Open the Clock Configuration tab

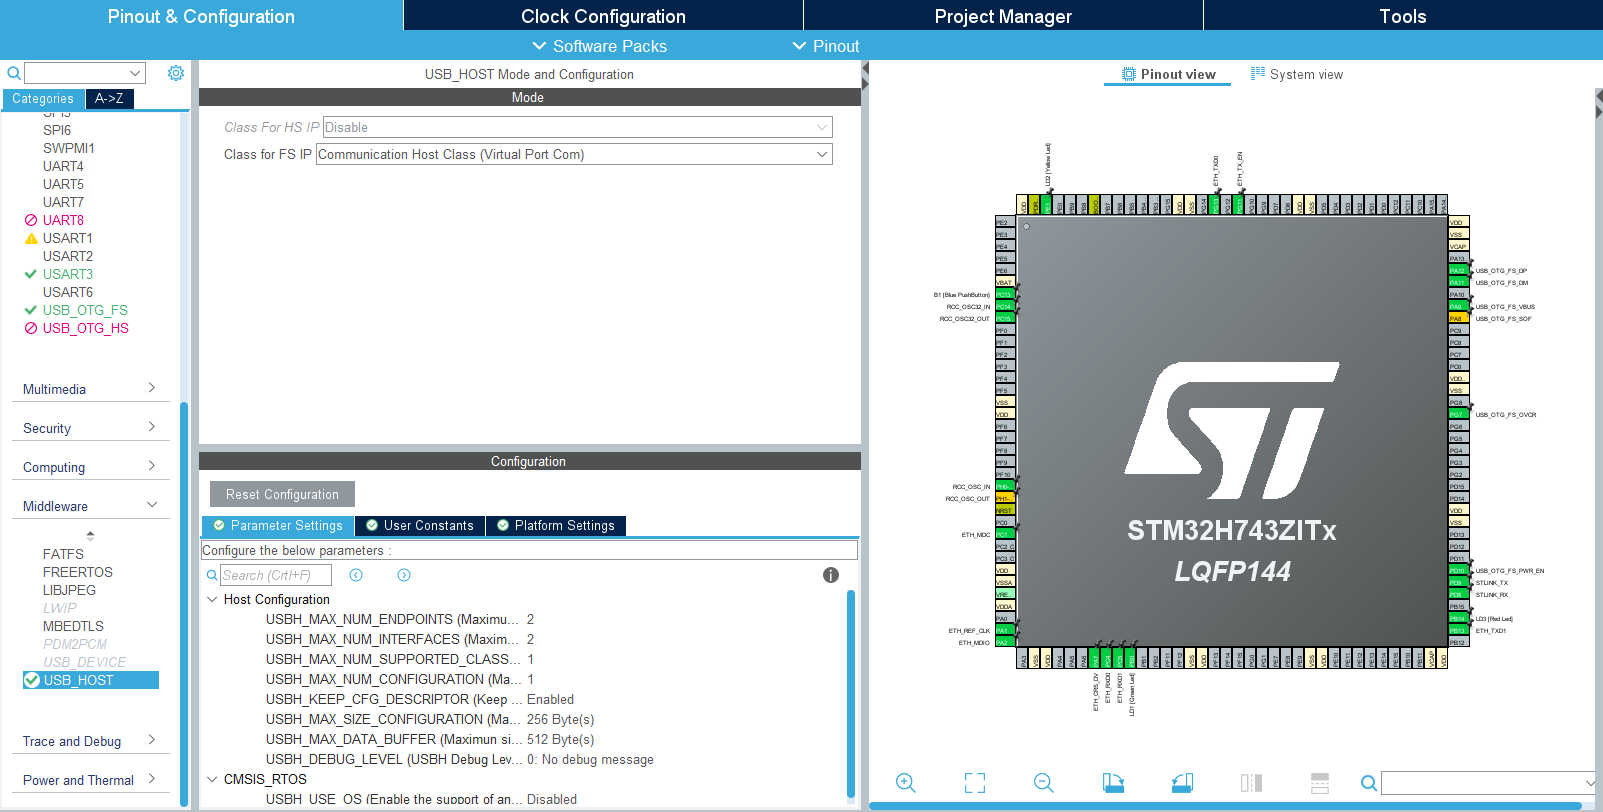pos(603,16)
